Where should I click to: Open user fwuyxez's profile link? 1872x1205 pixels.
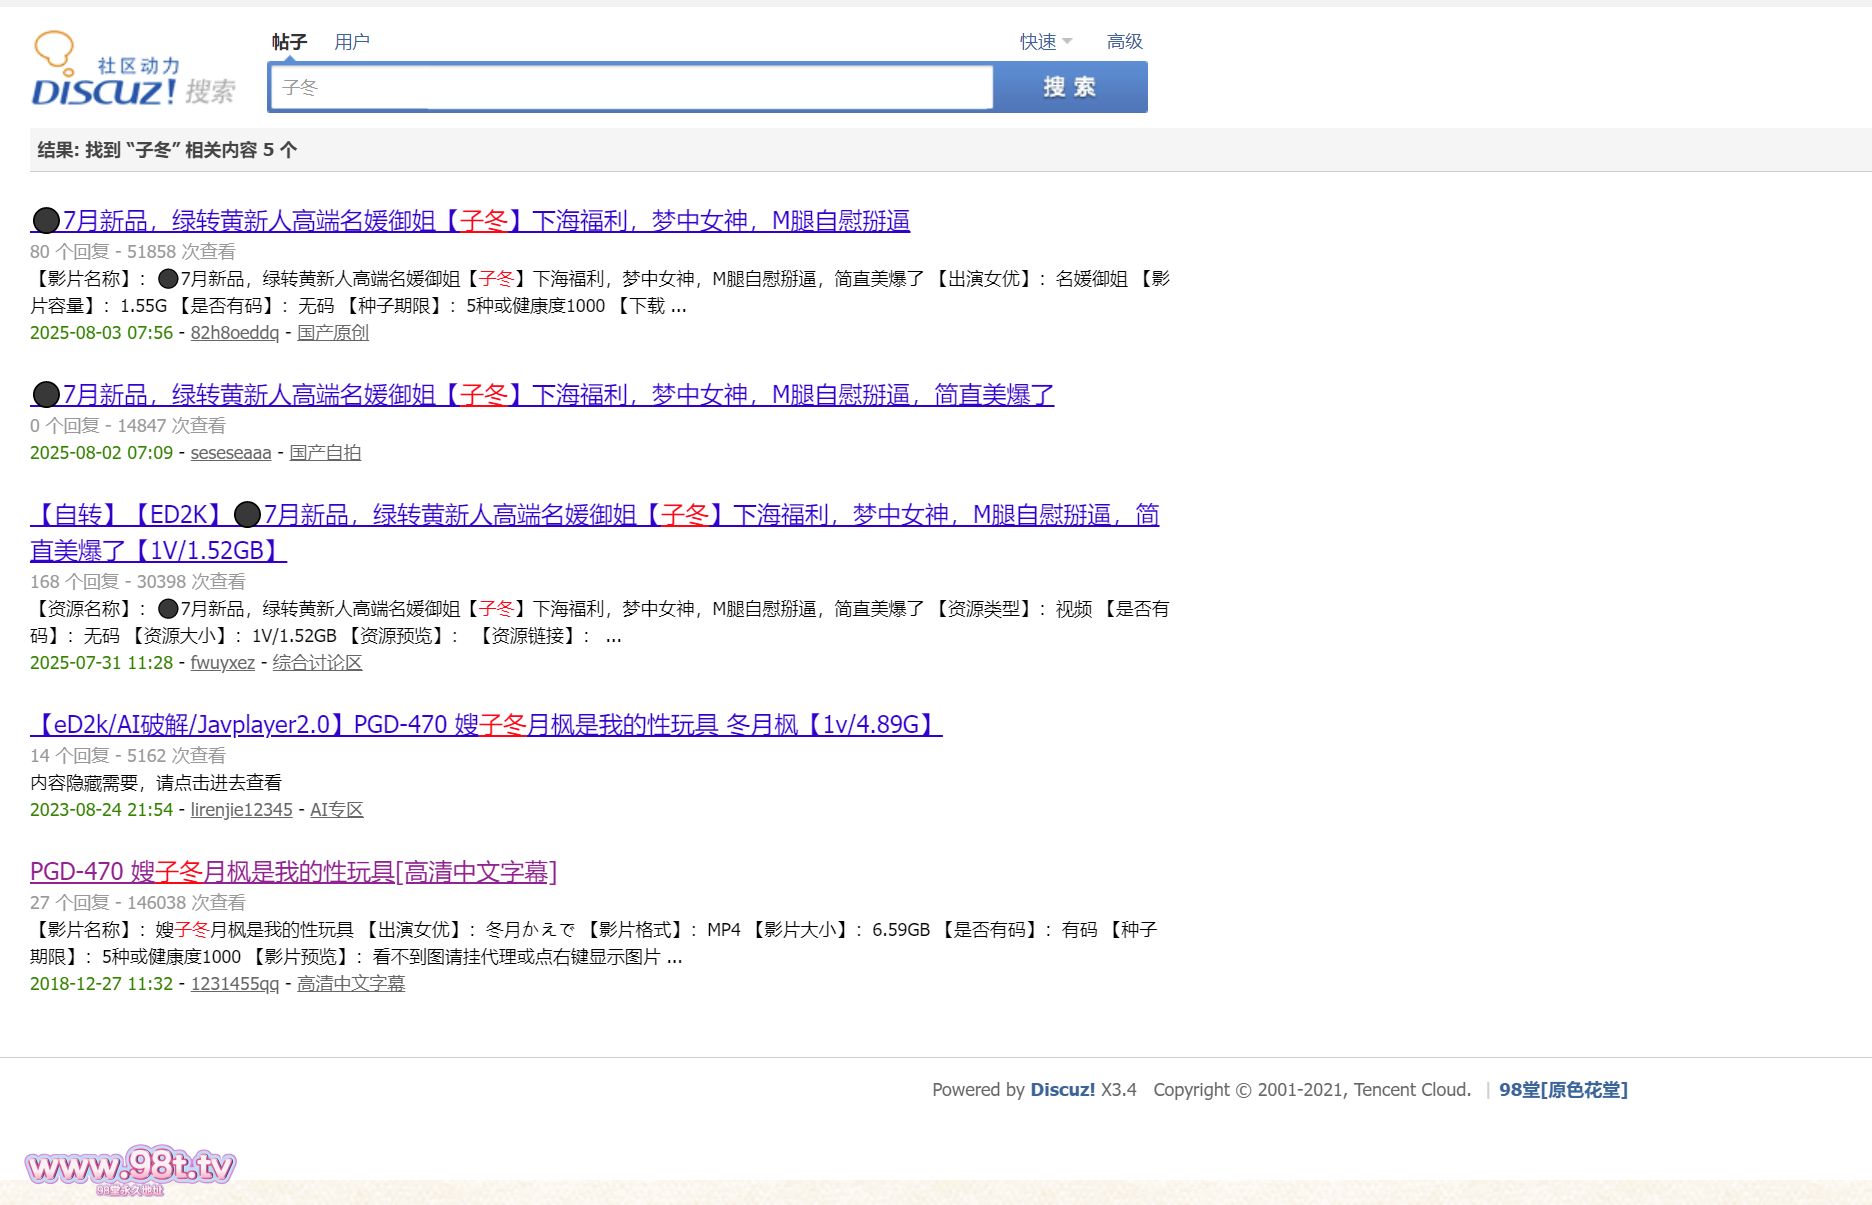222,663
